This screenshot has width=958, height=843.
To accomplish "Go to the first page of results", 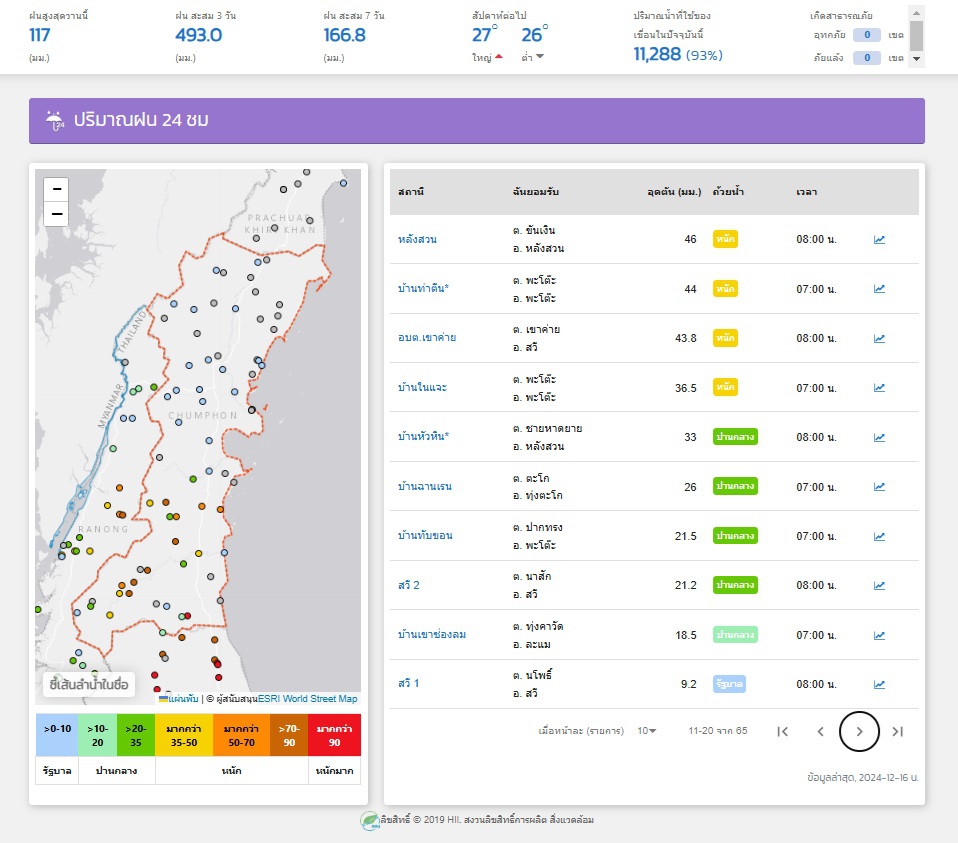I will [783, 731].
